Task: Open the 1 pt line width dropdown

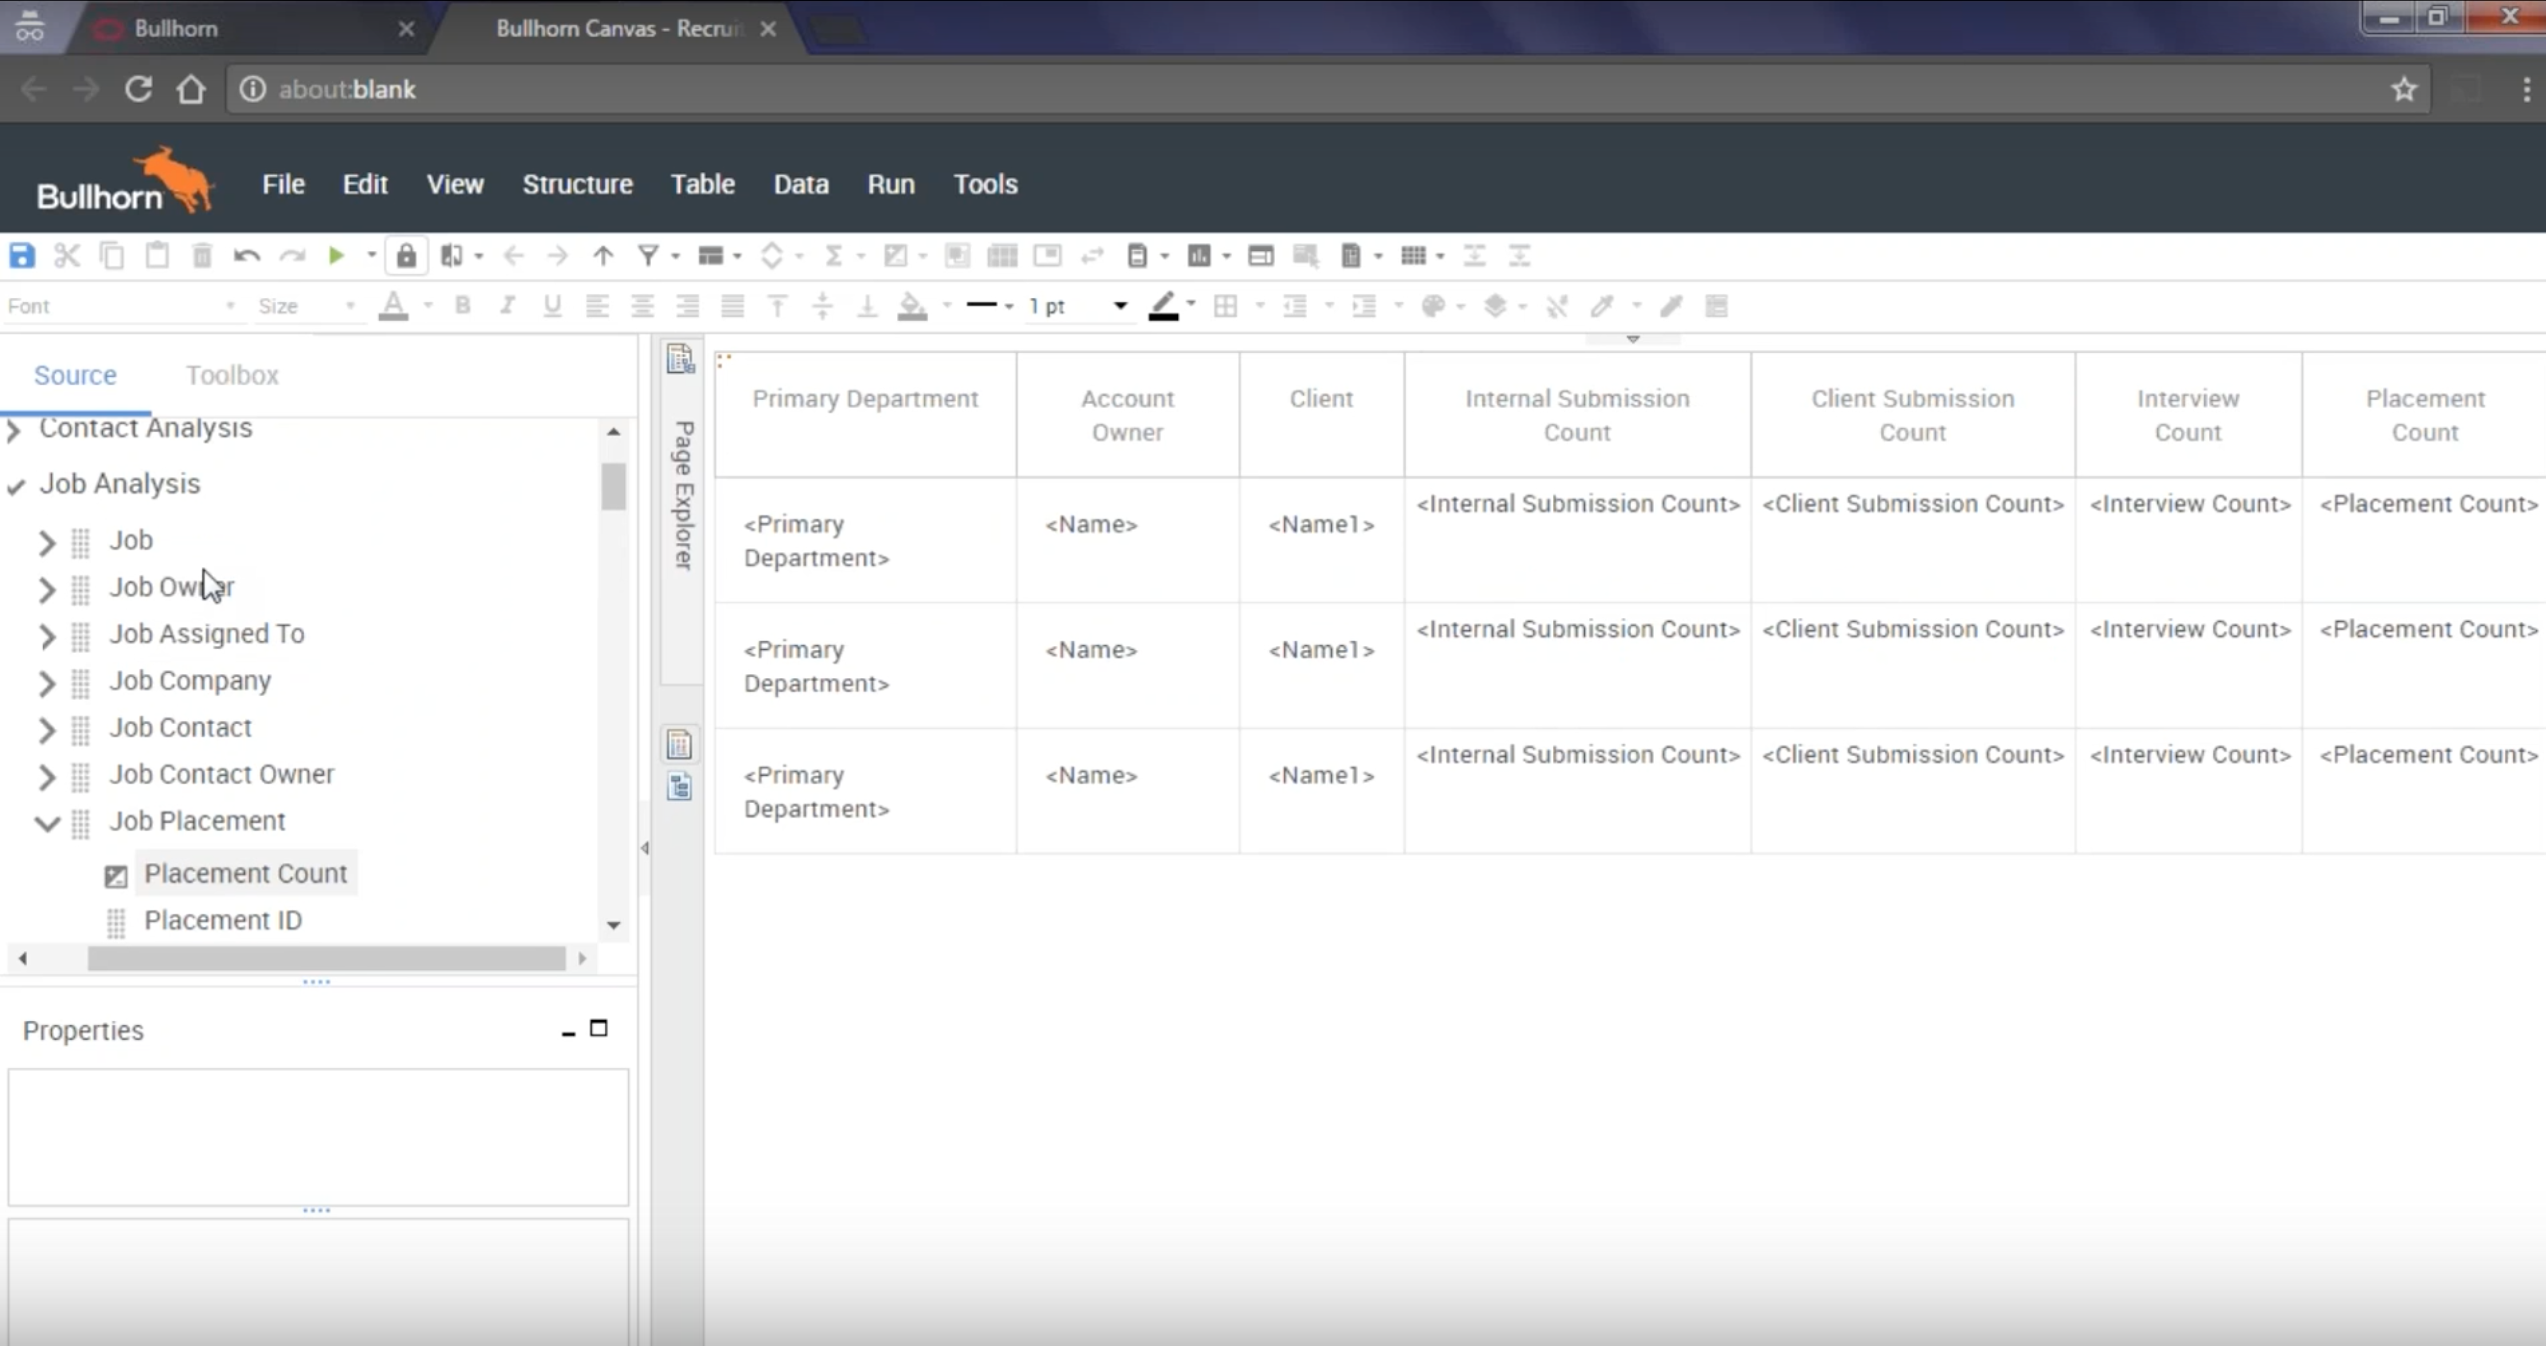Action: point(1120,306)
